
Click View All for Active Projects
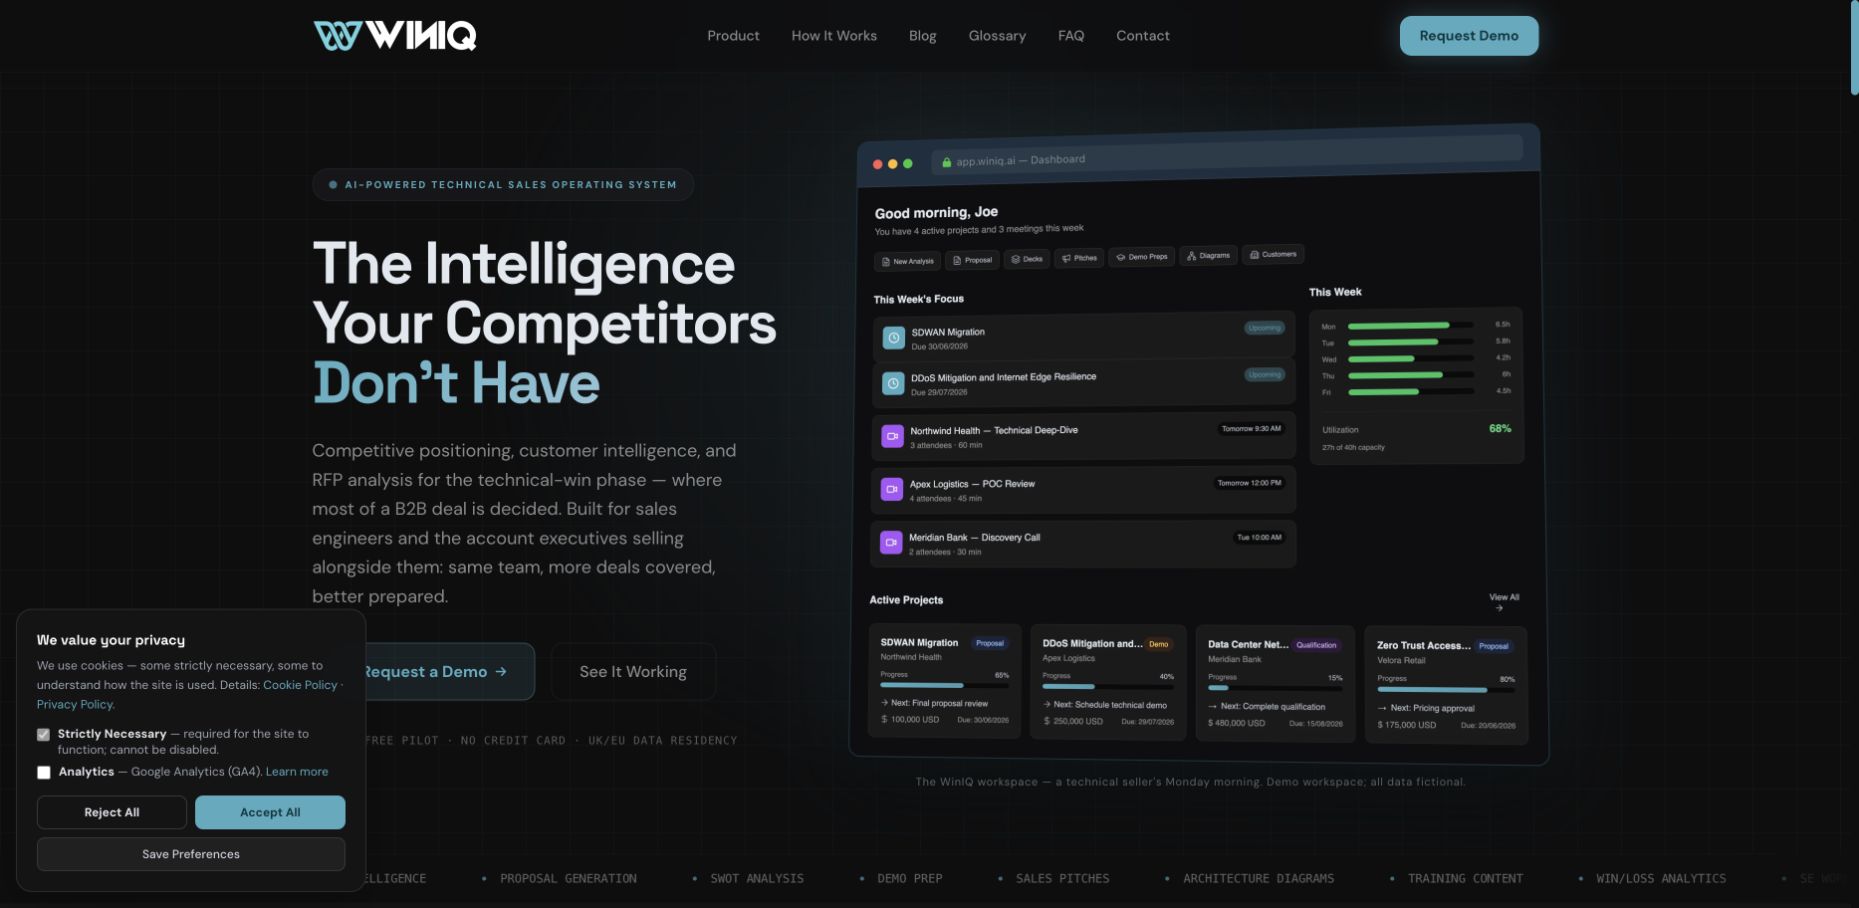coord(1503,602)
